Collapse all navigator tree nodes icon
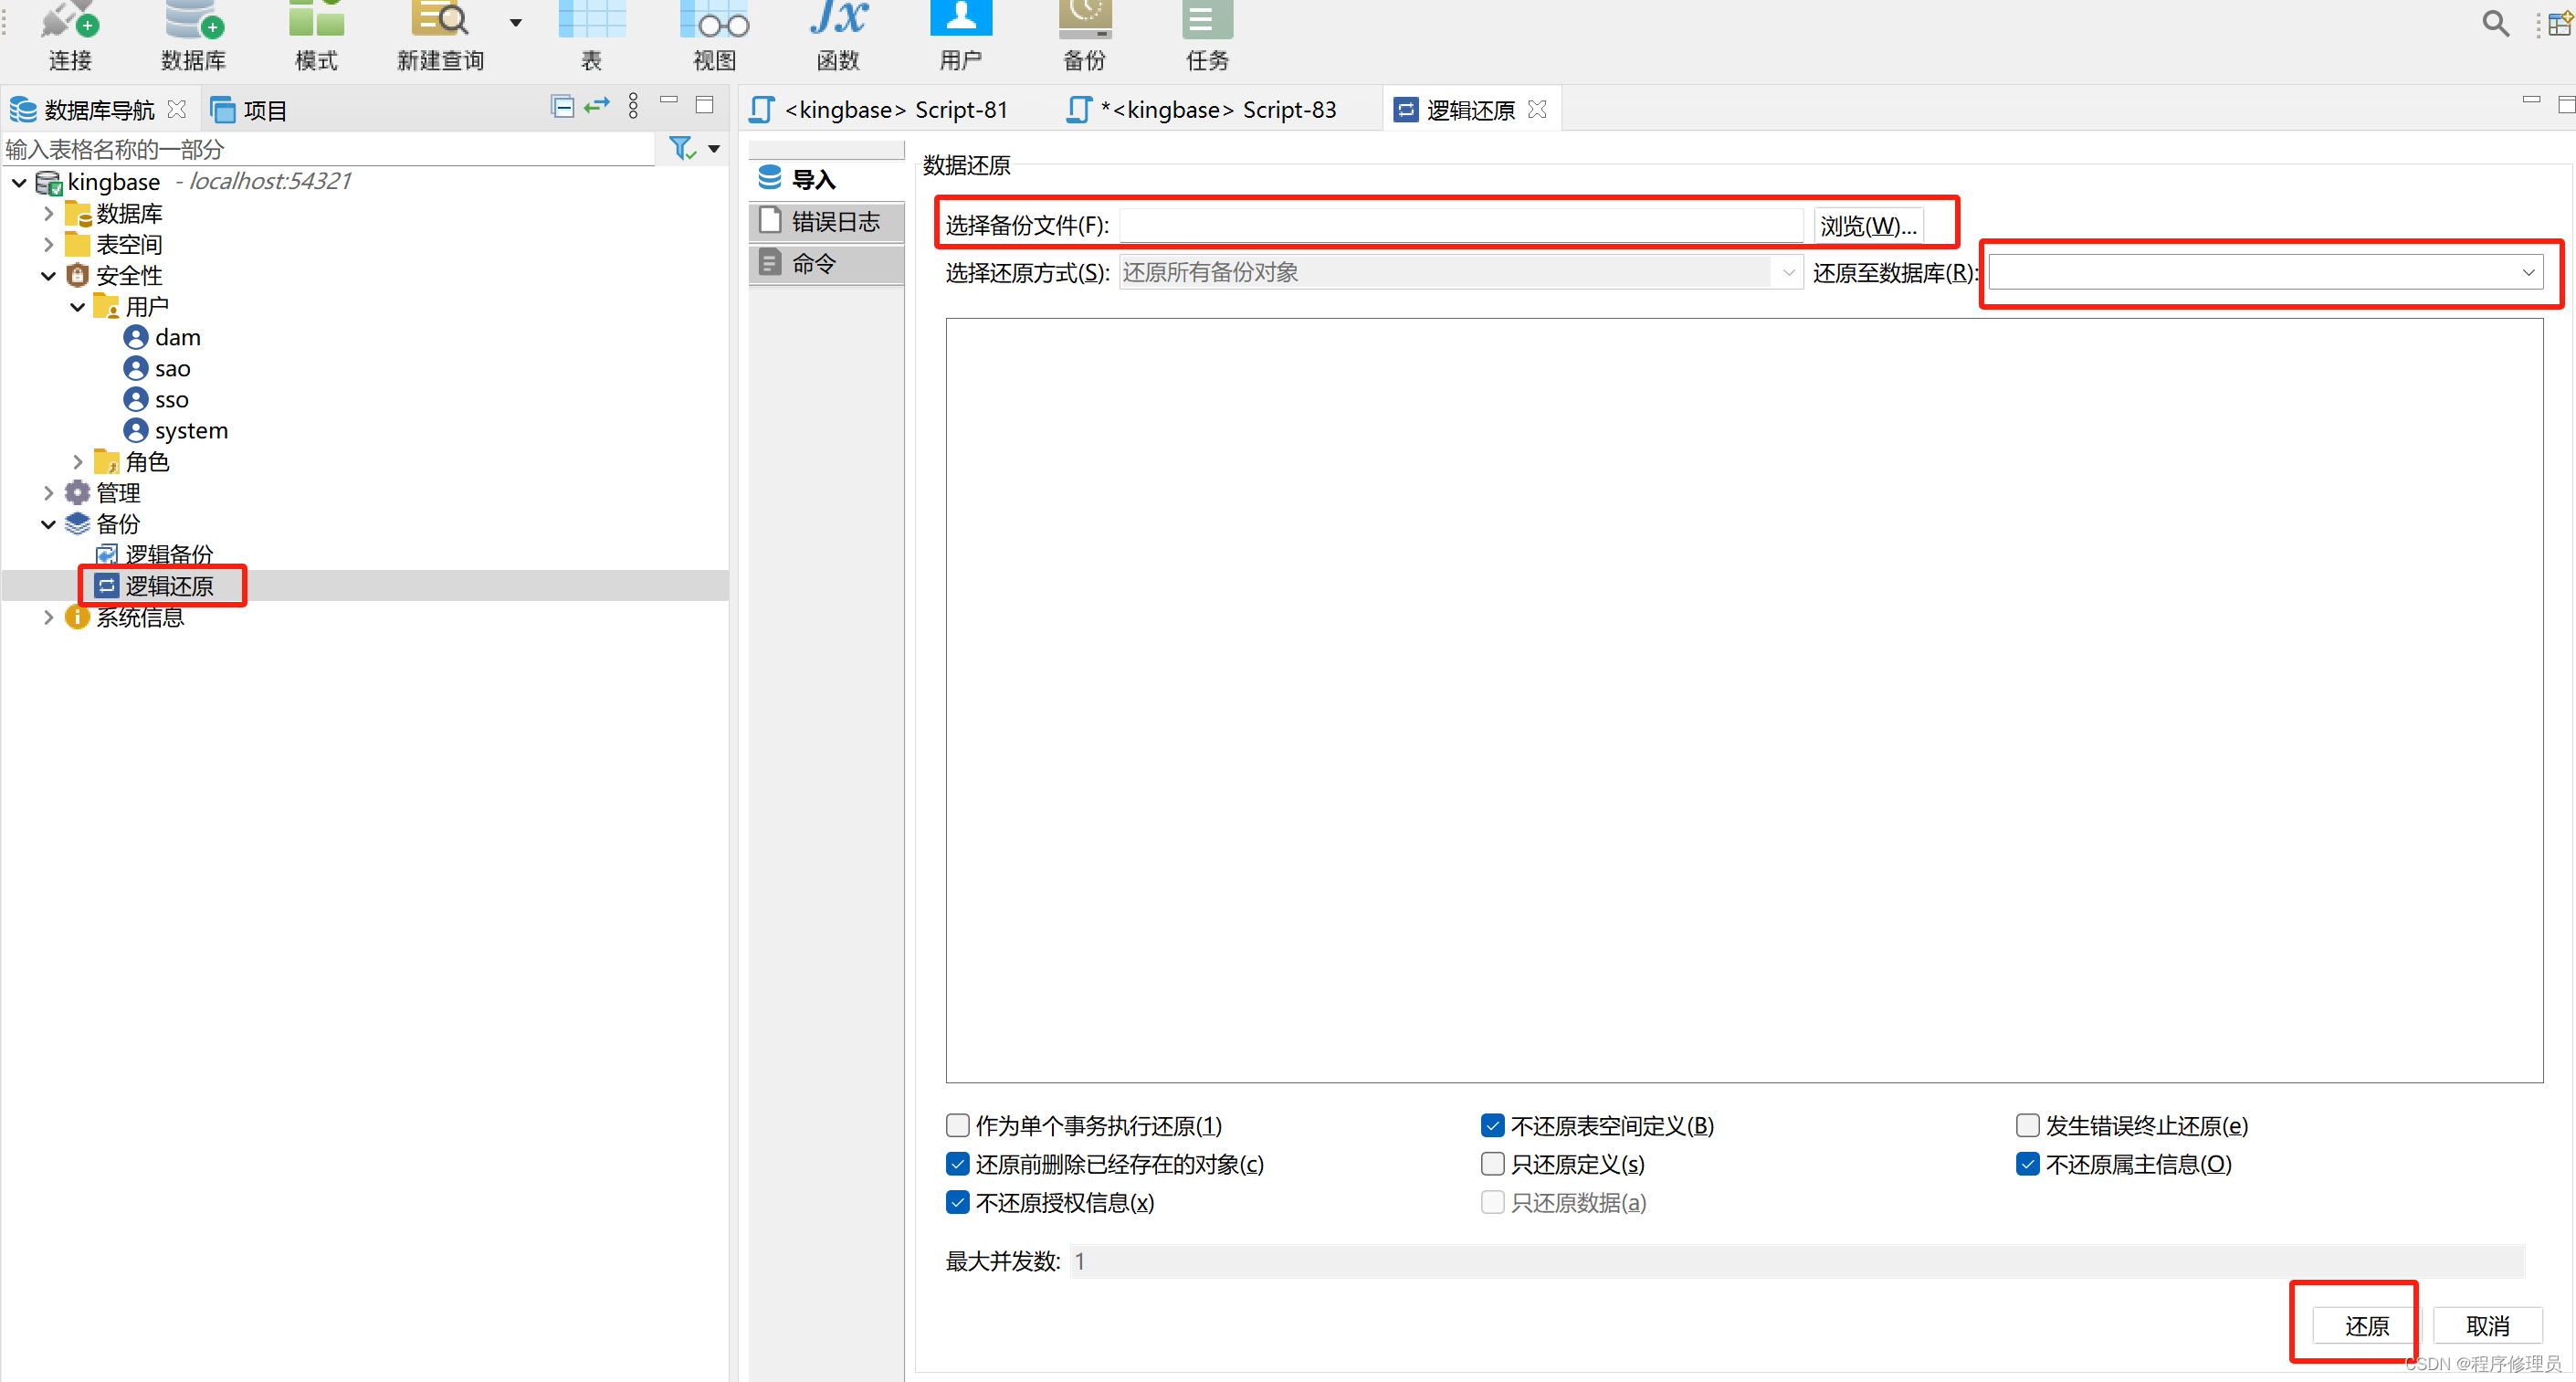The image size is (2576, 1382). click(x=562, y=106)
